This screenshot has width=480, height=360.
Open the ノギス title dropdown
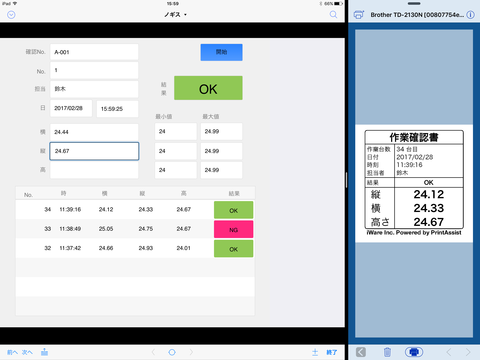point(175,15)
